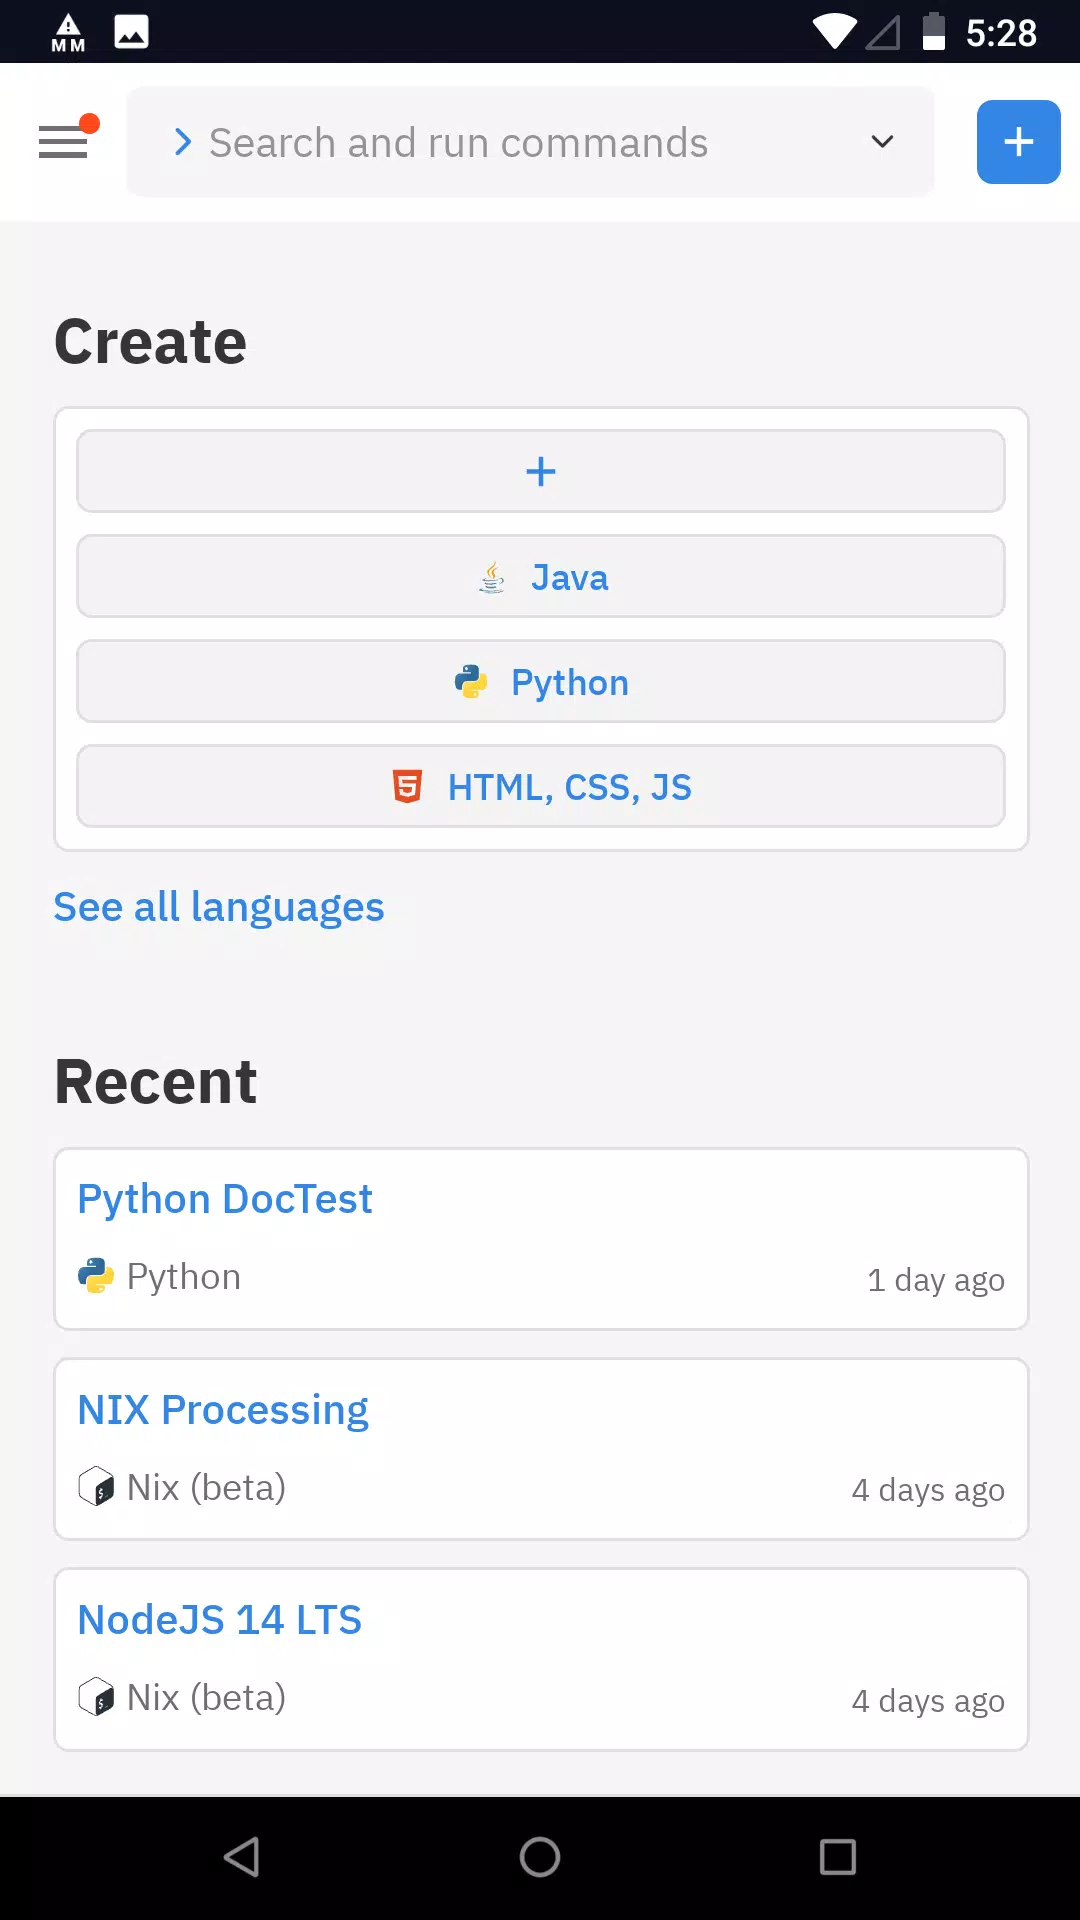1080x1920 pixels.
Task: Create a blank repl with plus button
Action: point(541,471)
